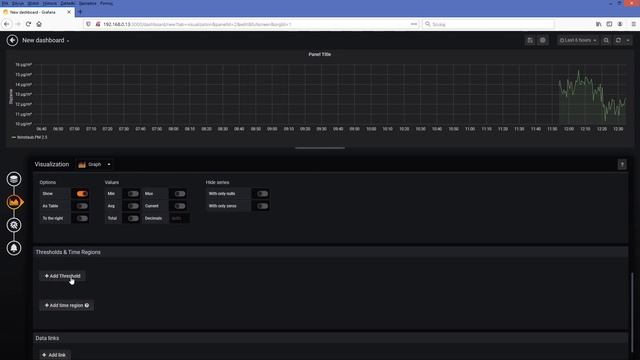Open dashboard settings cog icon

coord(543,40)
